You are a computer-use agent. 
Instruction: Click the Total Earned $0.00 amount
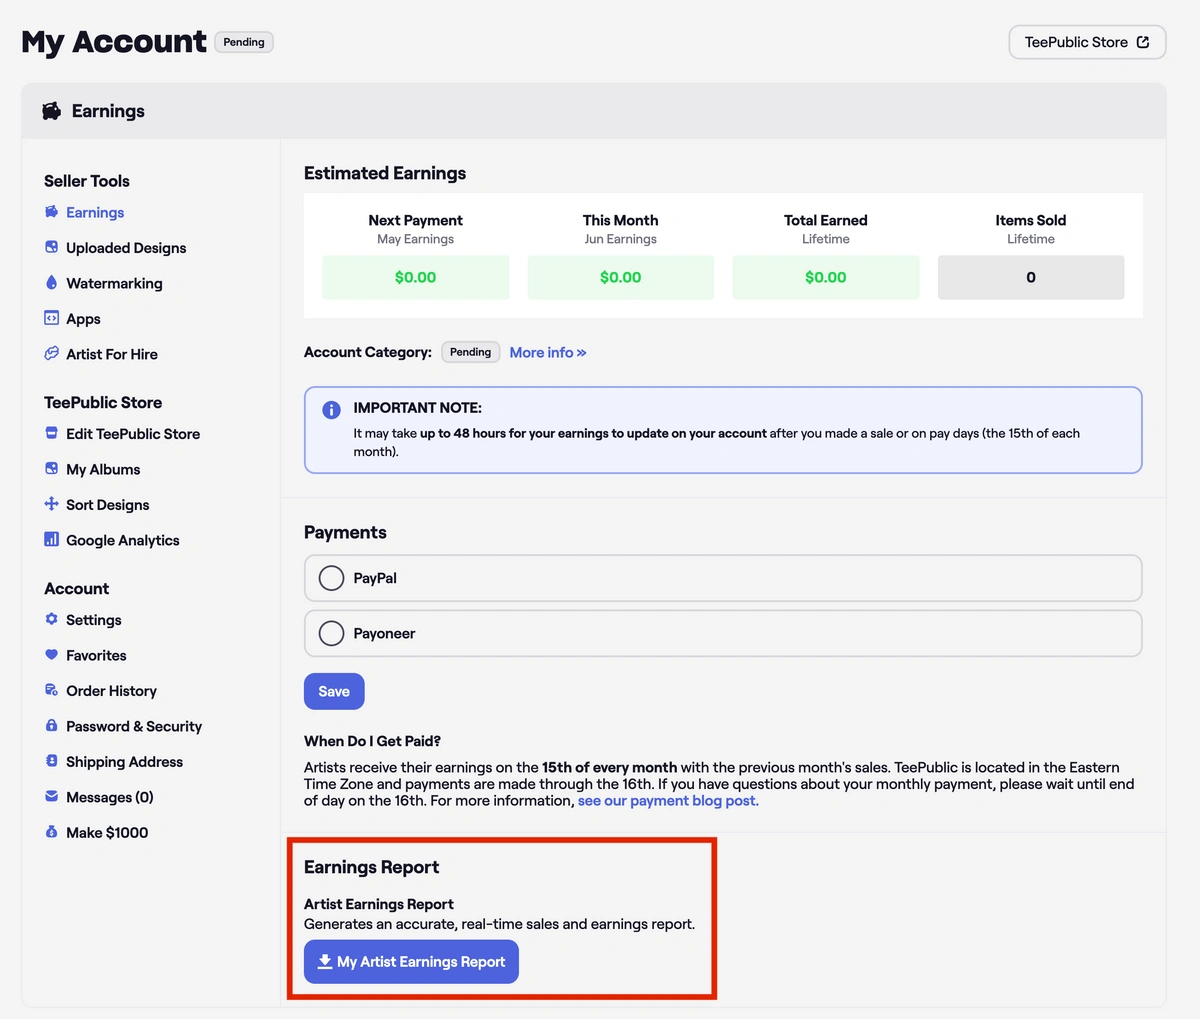826,277
